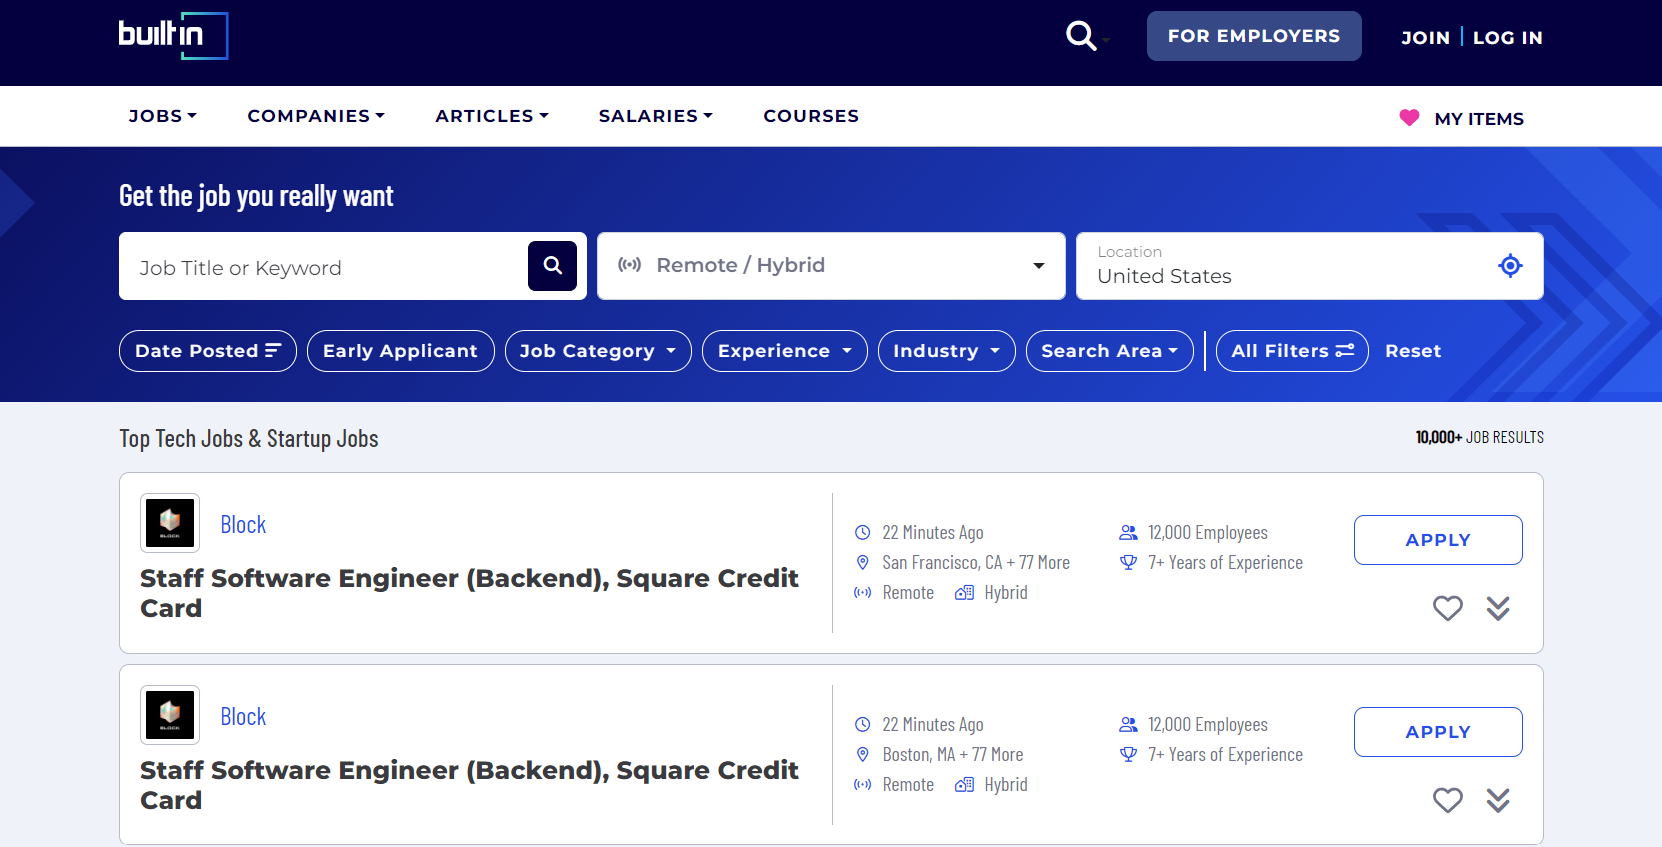Screen dimensions: 1662x847
Task: Open Block company link in second card
Action: coord(243,717)
